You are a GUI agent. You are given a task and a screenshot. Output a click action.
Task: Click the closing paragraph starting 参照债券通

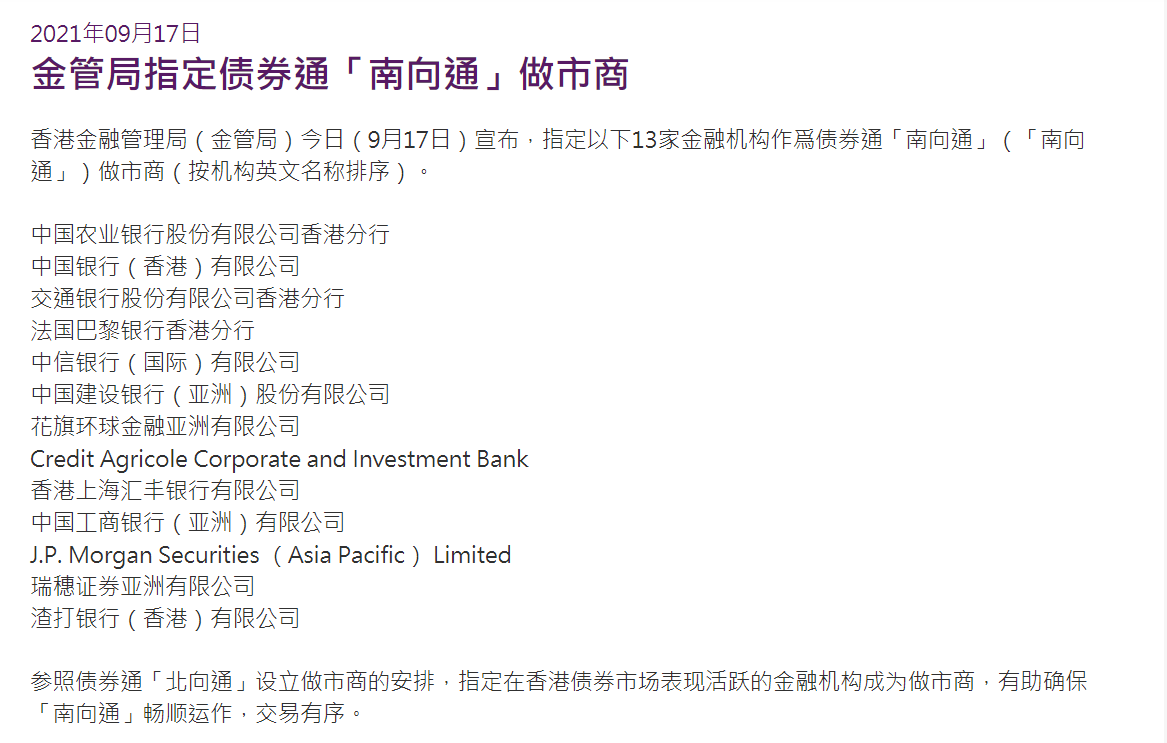click(x=558, y=683)
